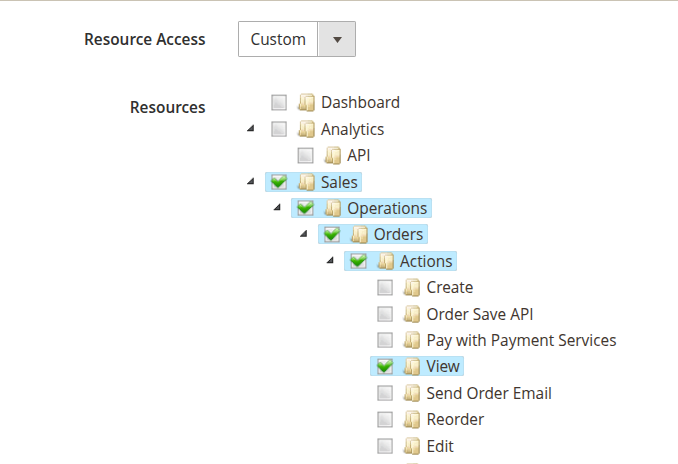Enable the Dashboard checkbox

tap(279, 102)
